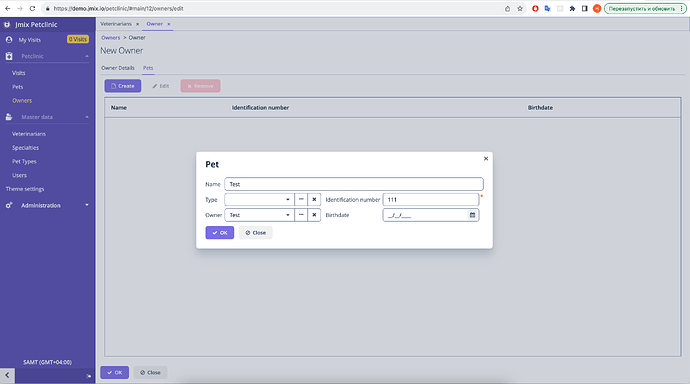Open Veterinarians in the sidebar
690x384 pixels.
(29, 134)
